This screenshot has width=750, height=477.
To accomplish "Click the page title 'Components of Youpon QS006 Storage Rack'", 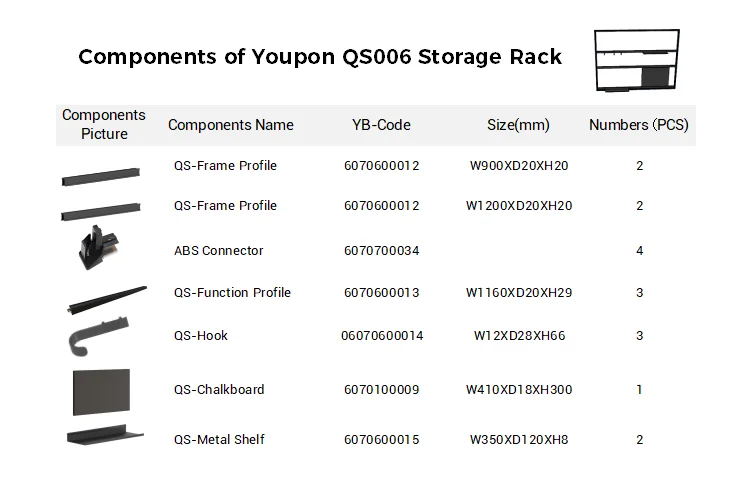I will 320,56.
